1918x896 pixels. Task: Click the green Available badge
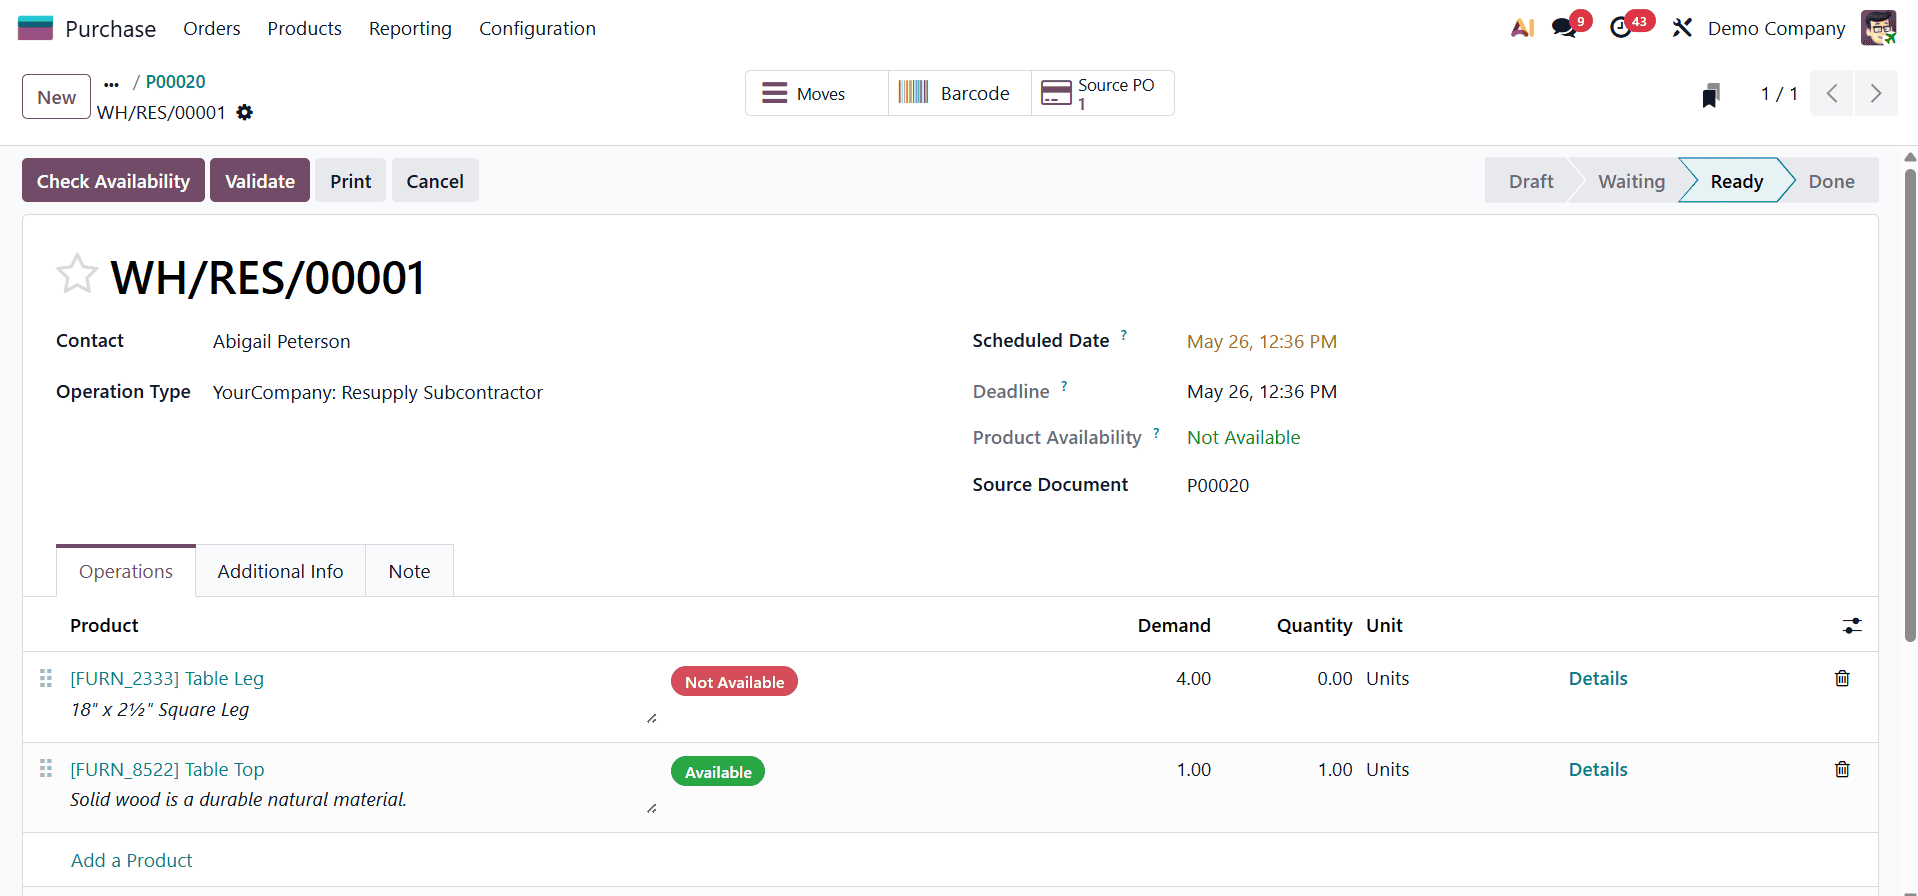[718, 771]
